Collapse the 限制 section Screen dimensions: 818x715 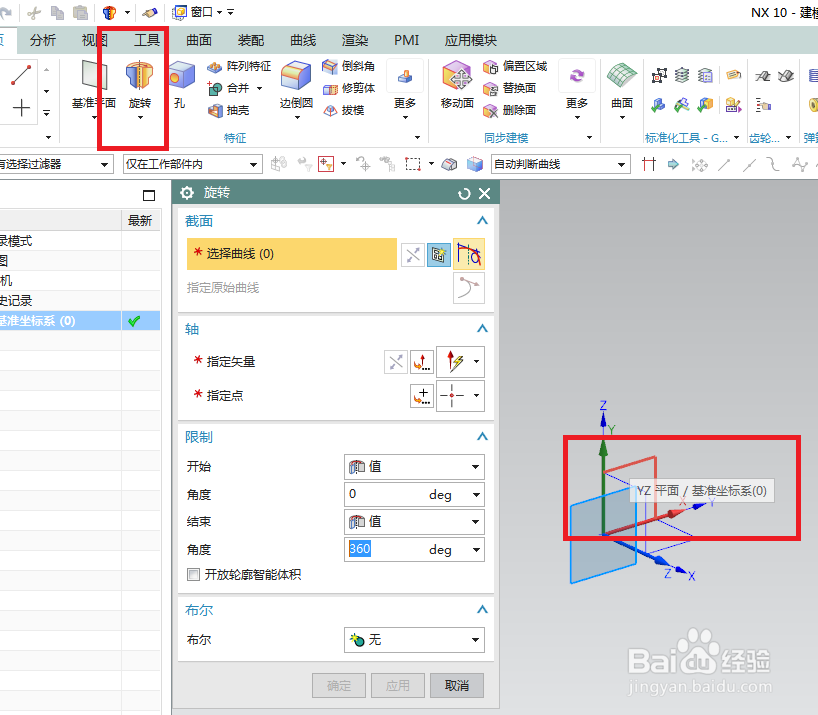481,436
